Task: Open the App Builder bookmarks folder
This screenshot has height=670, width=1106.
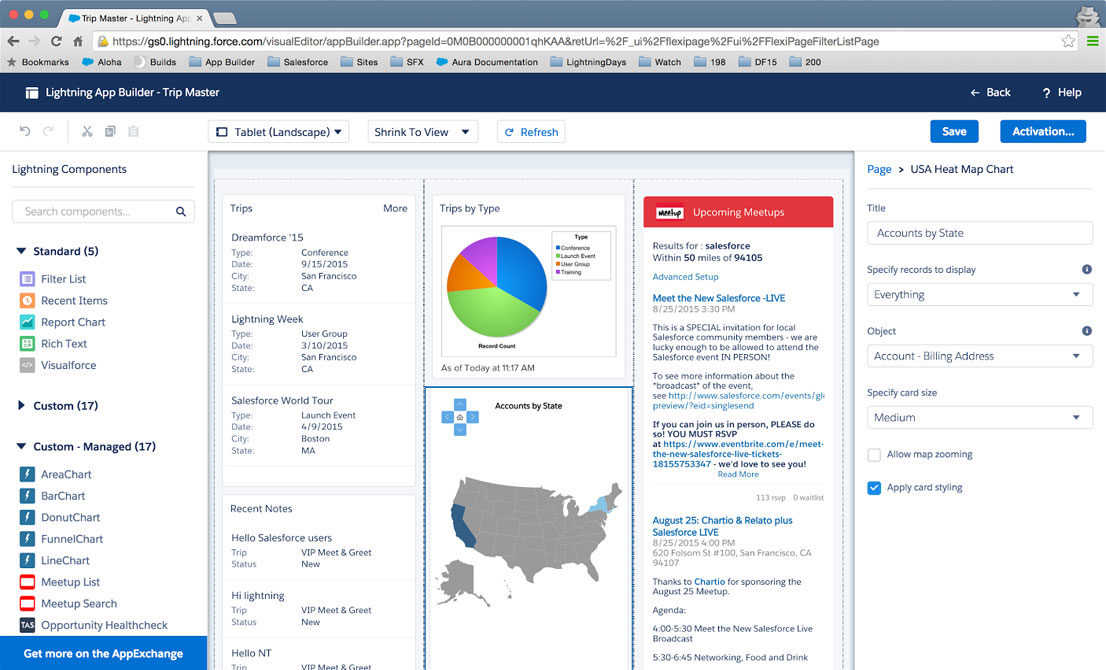Action: click(221, 62)
